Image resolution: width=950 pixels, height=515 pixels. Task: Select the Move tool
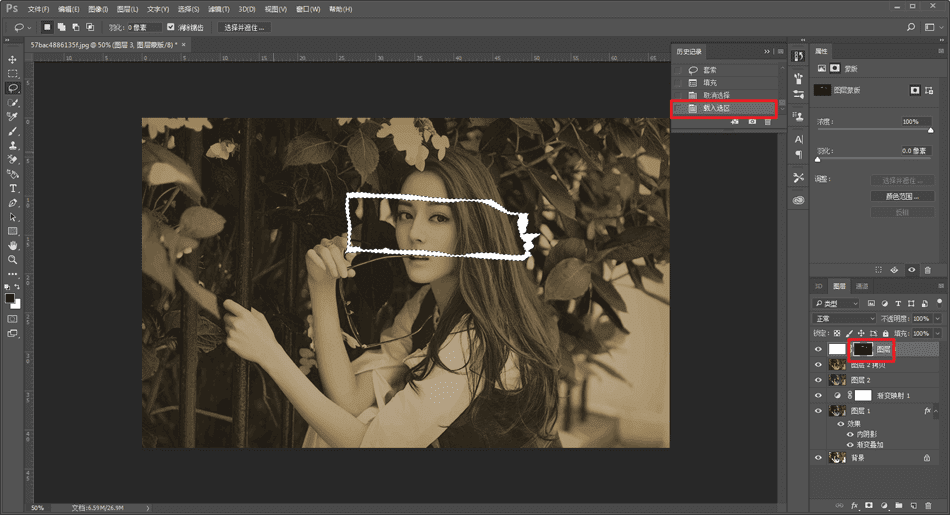pos(13,59)
